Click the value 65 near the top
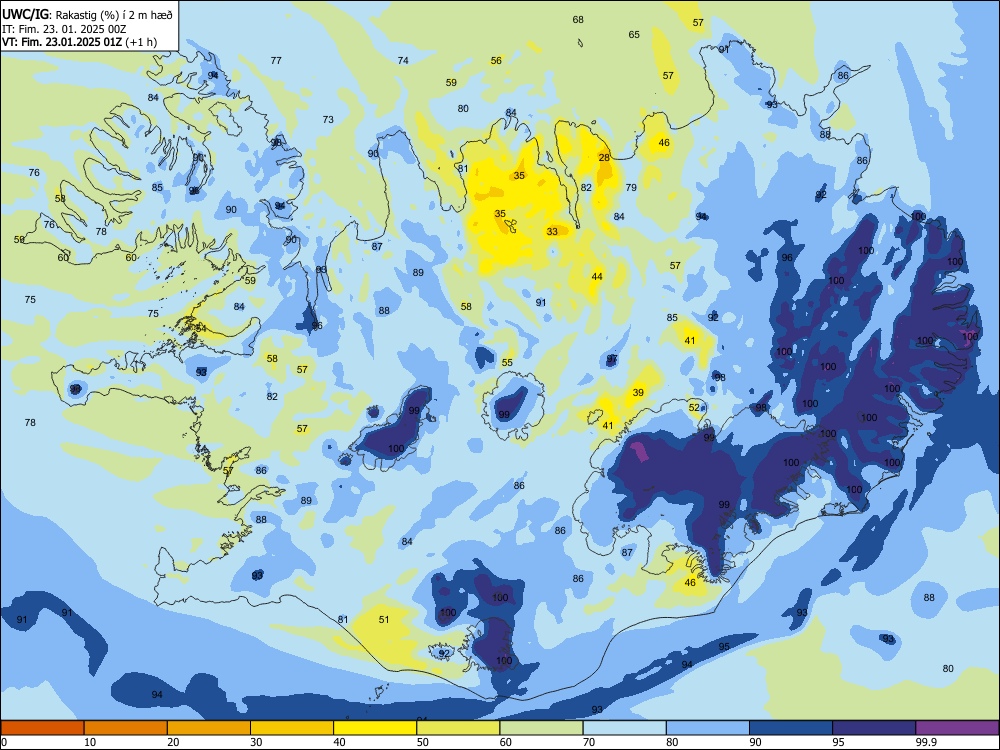This screenshot has height=750, width=1000. point(634,35)
